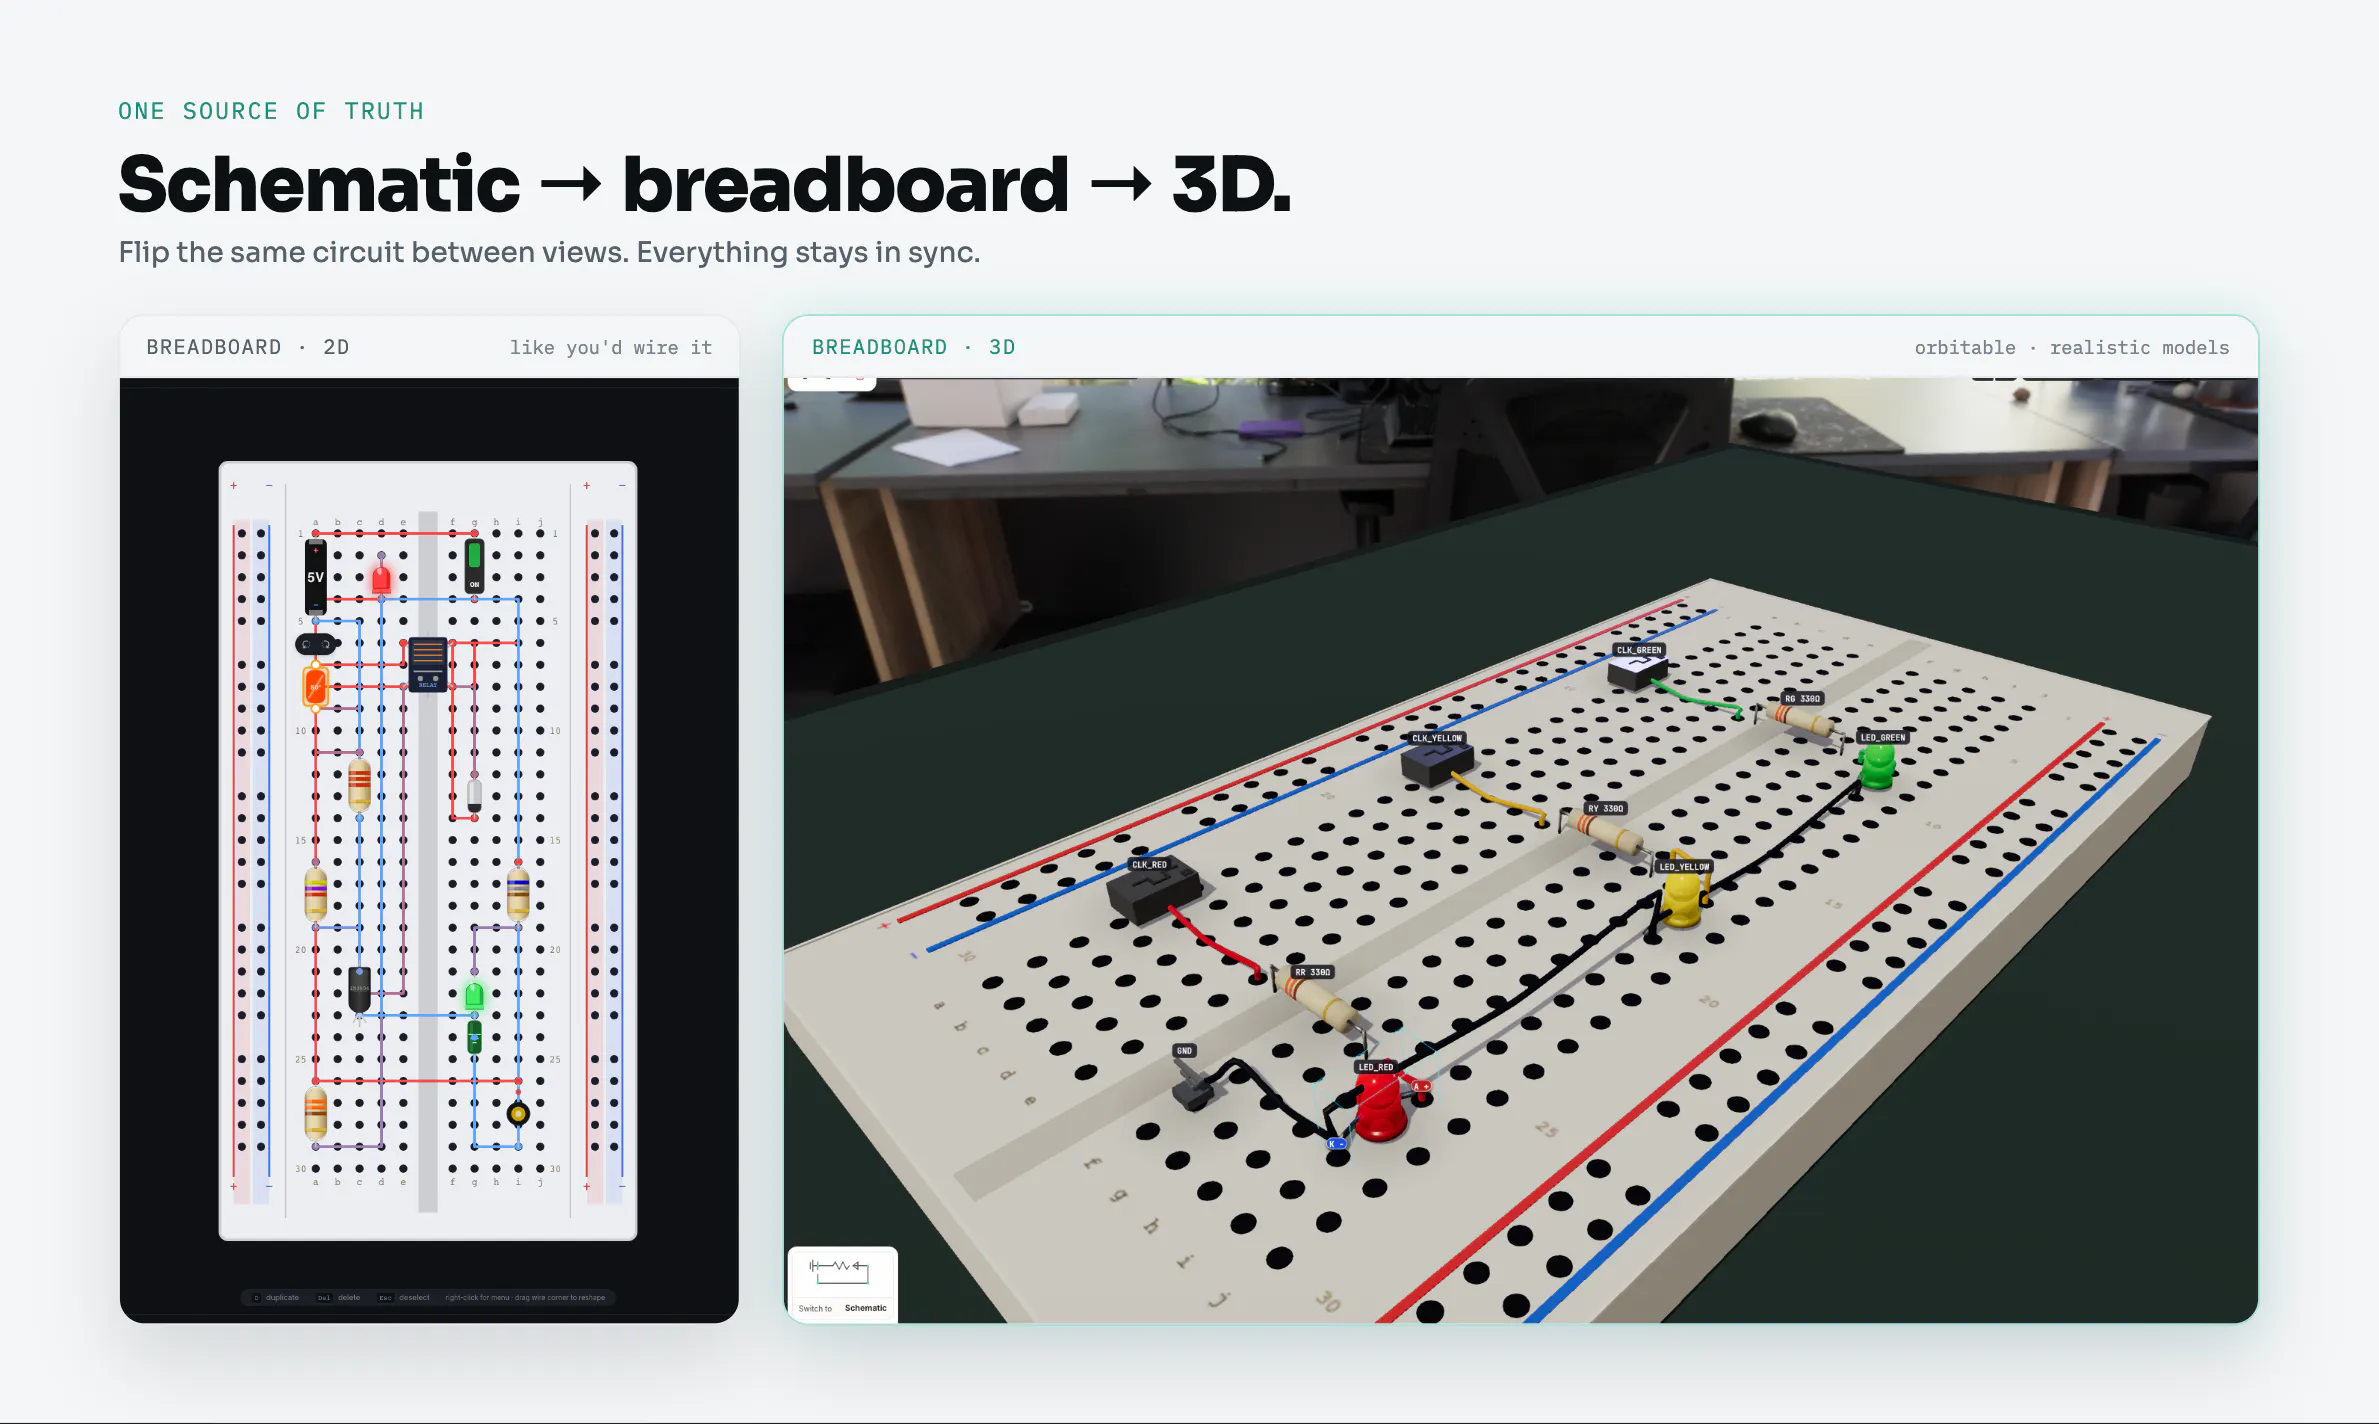Screen dimensions: 2379x1424
Task: Click the GND label in 3D view
Action: click(1184, 1051)
